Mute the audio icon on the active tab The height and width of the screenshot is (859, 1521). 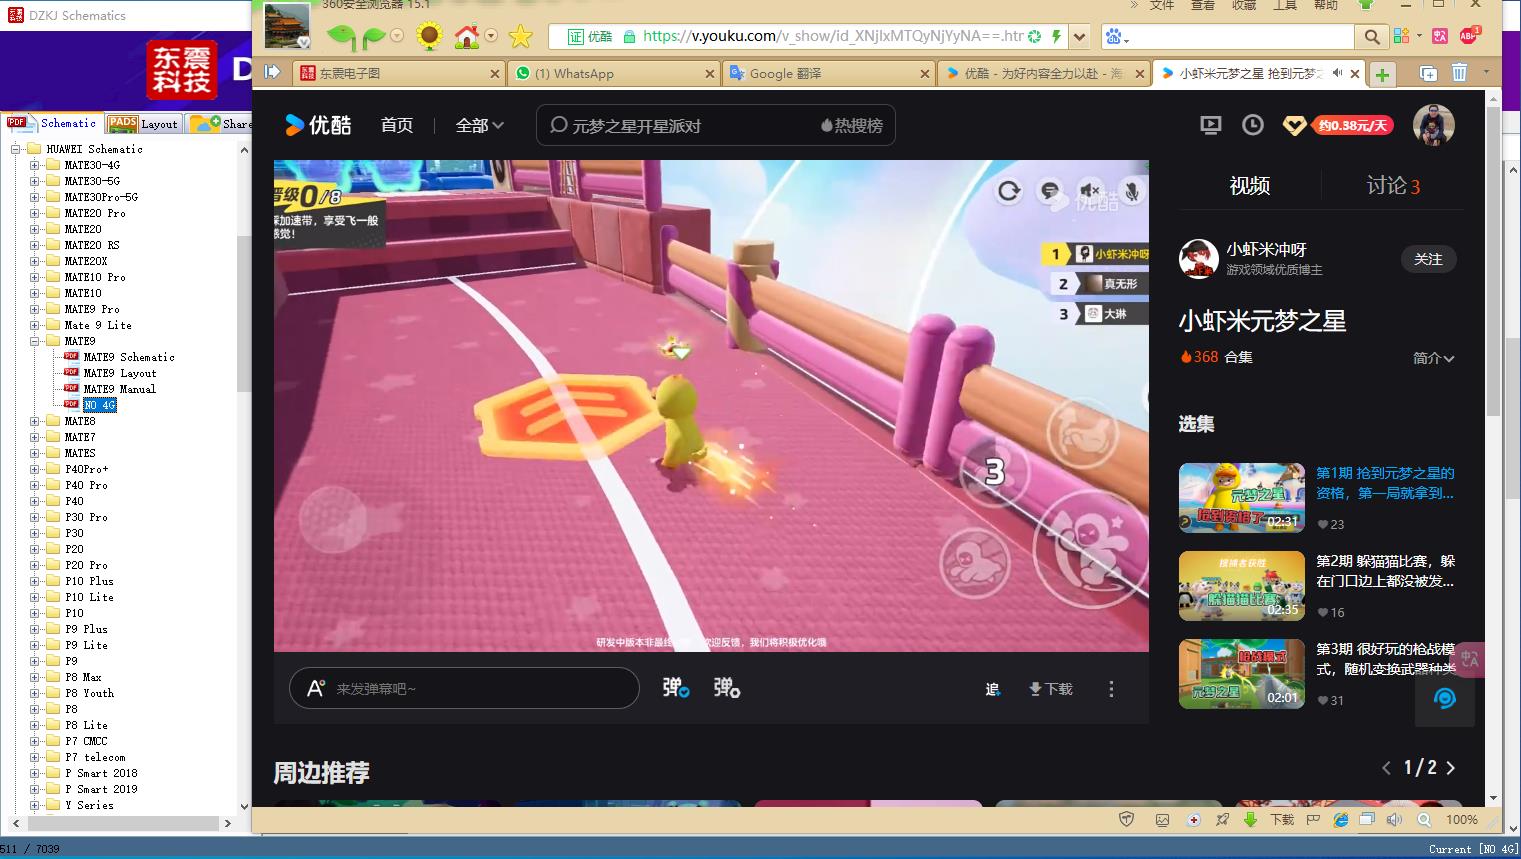pyautogui.click(x=1337, y=73)
